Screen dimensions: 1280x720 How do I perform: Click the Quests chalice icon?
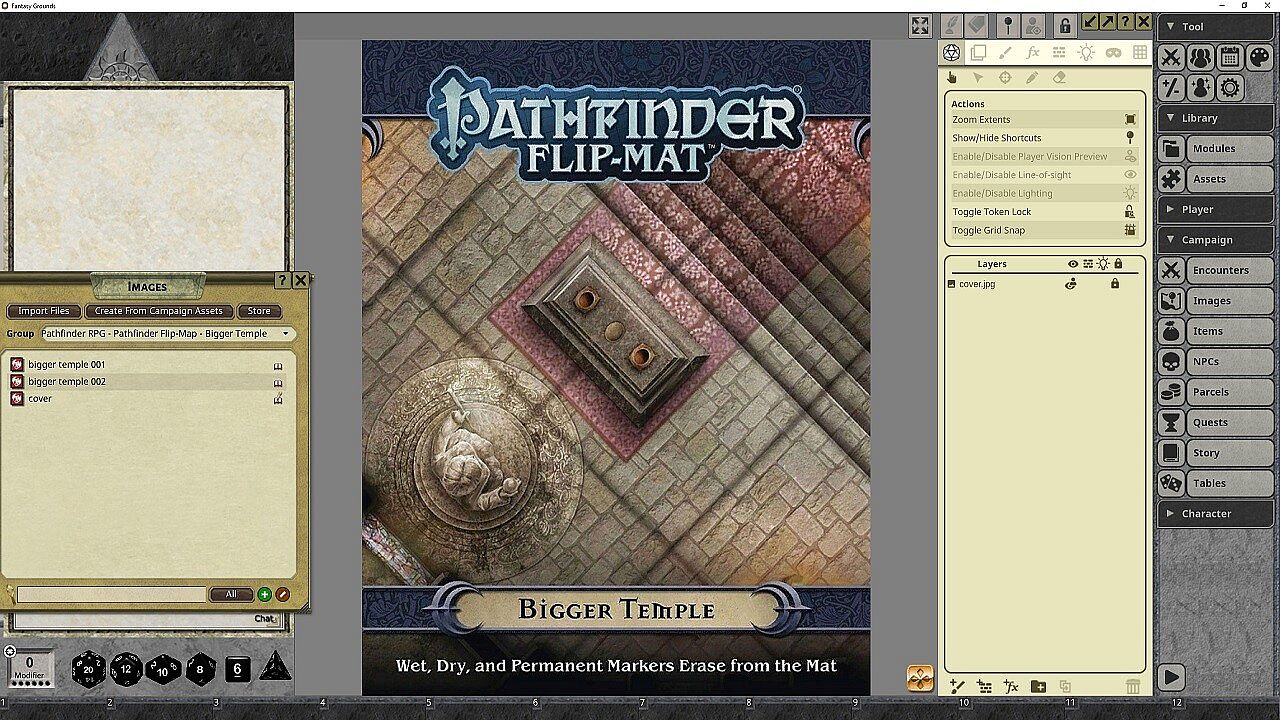click(1171, 422)
